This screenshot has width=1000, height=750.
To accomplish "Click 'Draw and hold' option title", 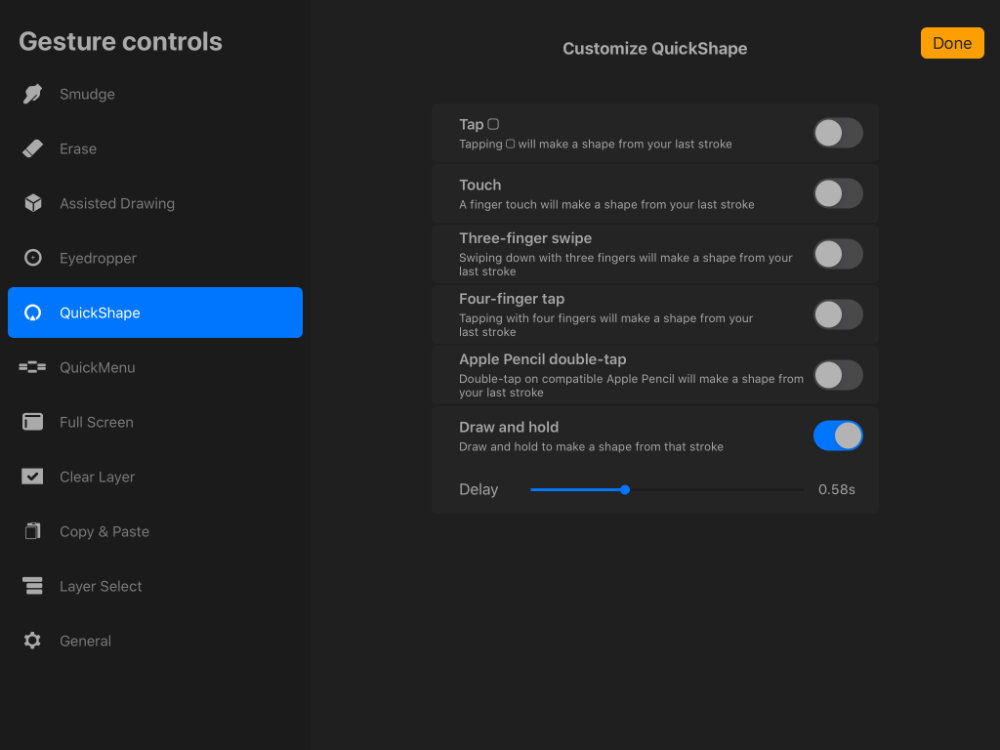I will coord(508,427).
